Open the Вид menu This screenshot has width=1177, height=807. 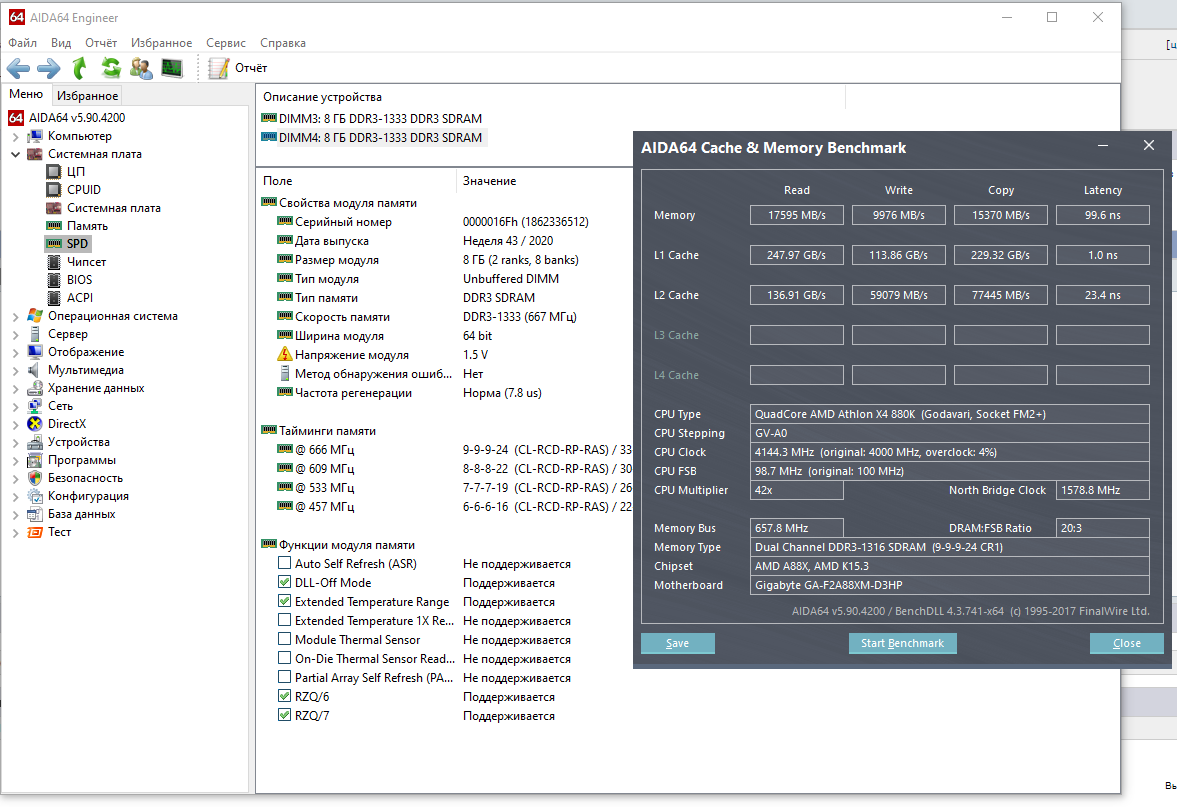coord(61,43)
